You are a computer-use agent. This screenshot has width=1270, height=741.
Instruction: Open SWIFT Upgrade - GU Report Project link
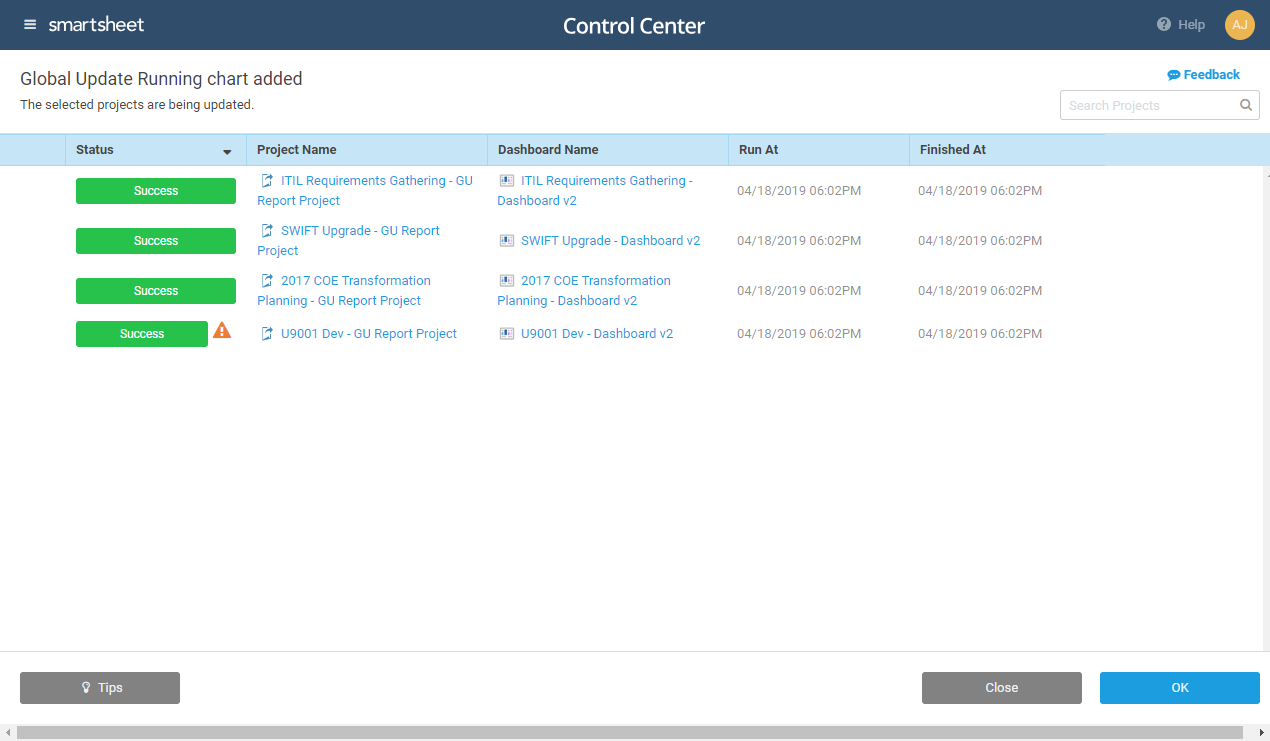349,241
